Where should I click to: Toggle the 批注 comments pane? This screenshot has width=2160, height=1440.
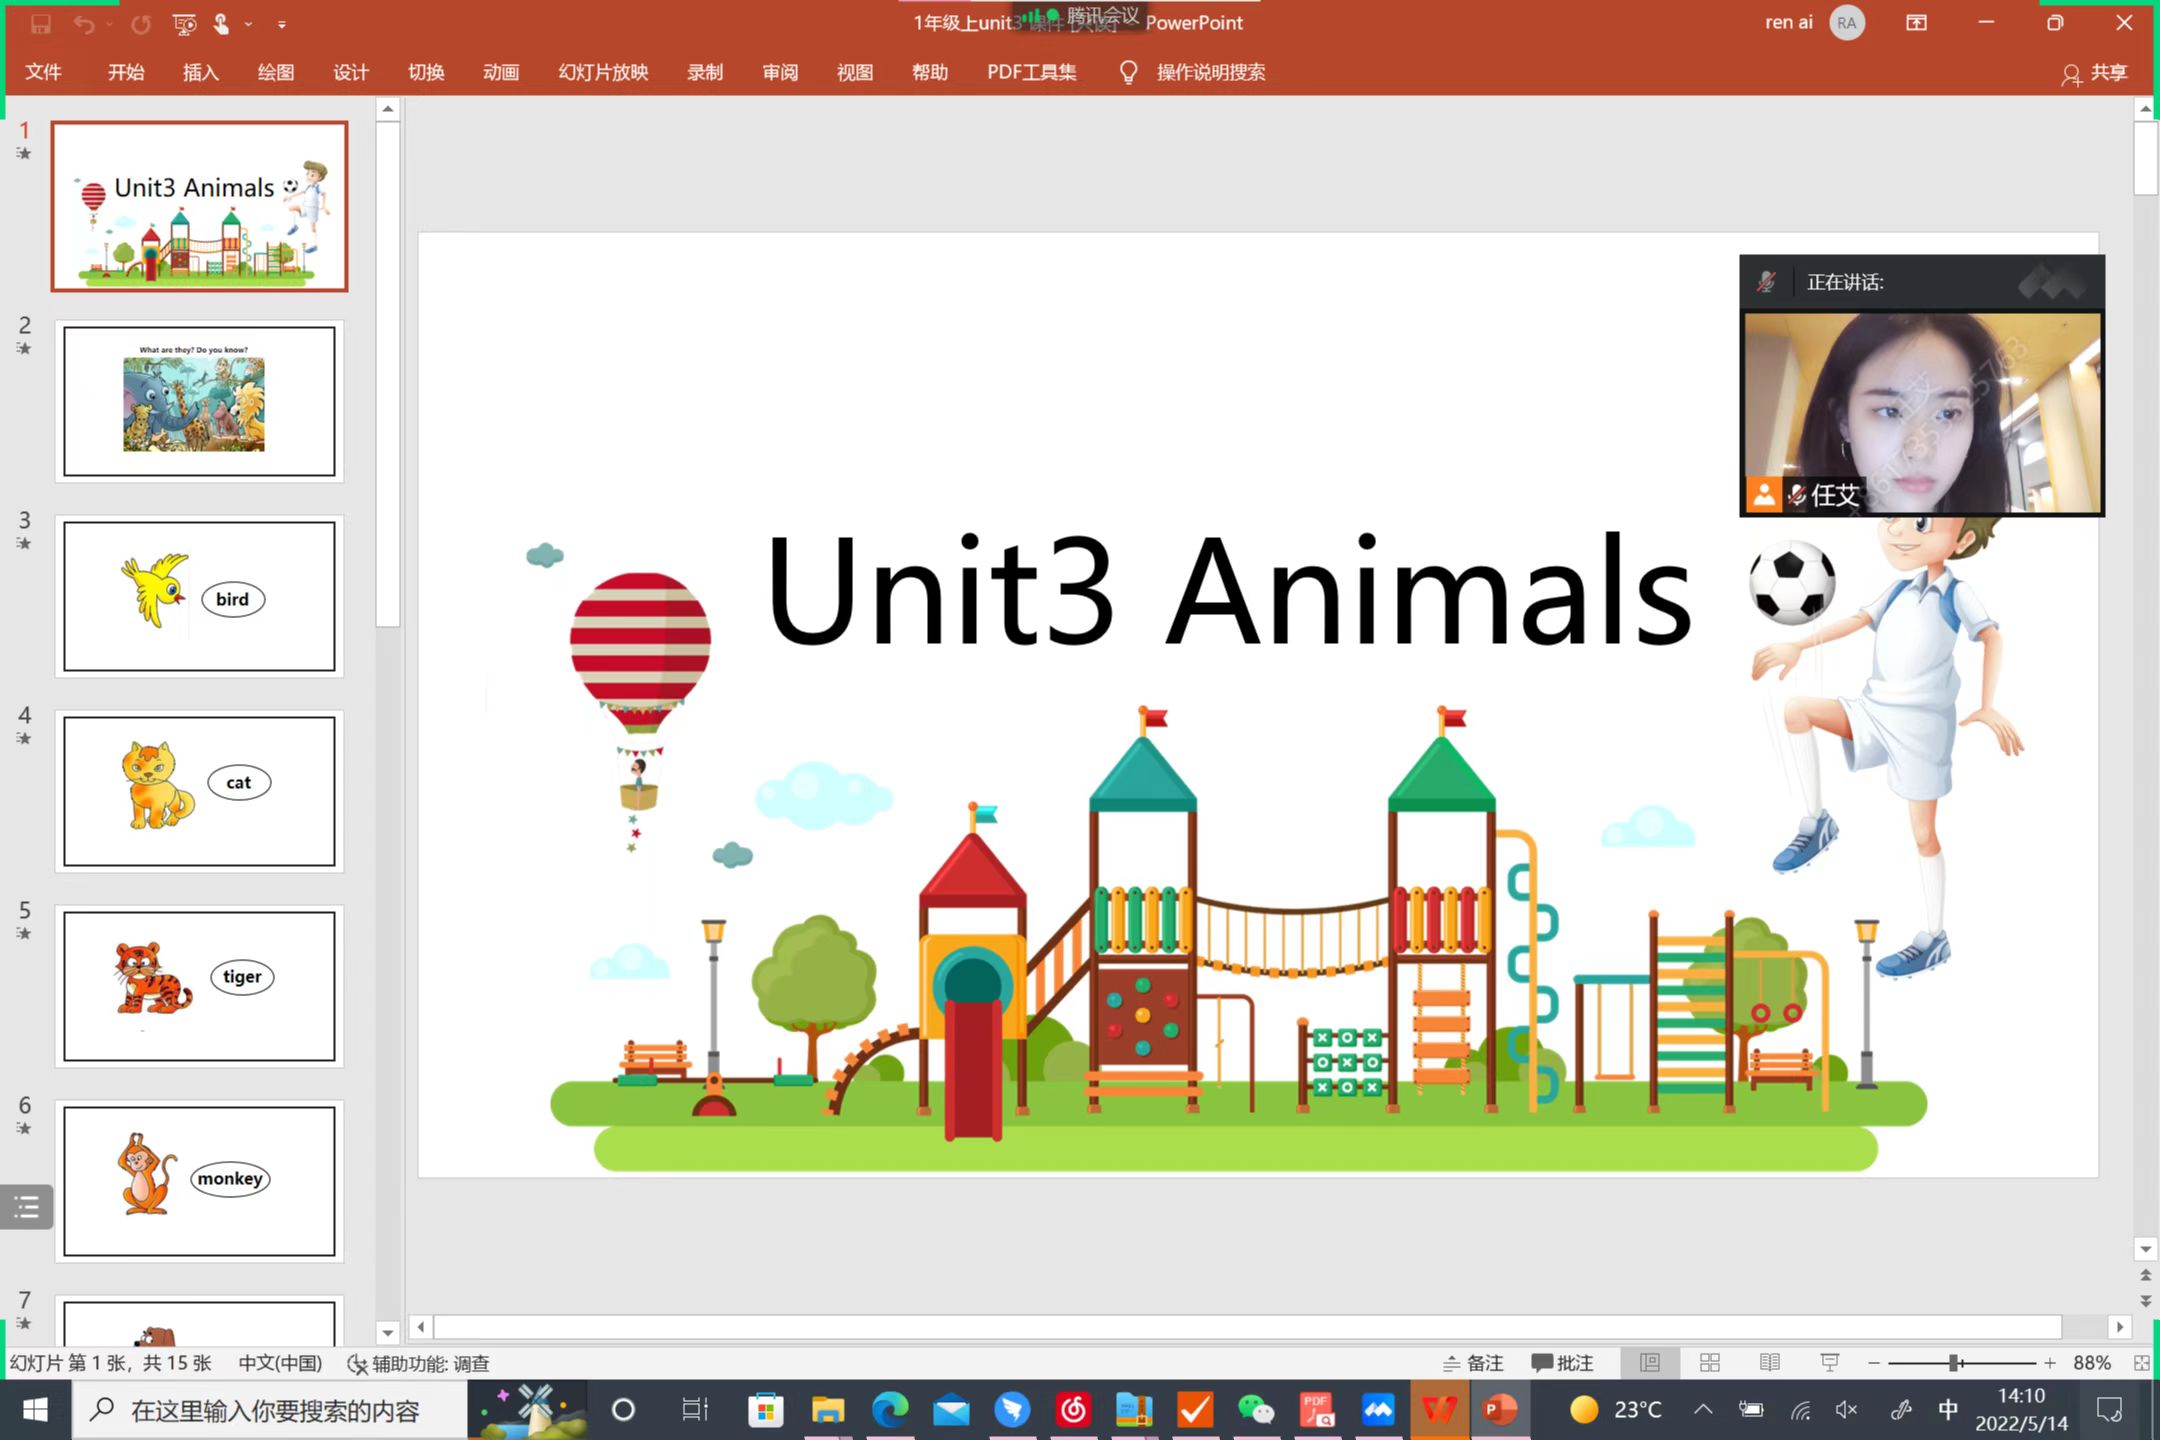1562,1363
